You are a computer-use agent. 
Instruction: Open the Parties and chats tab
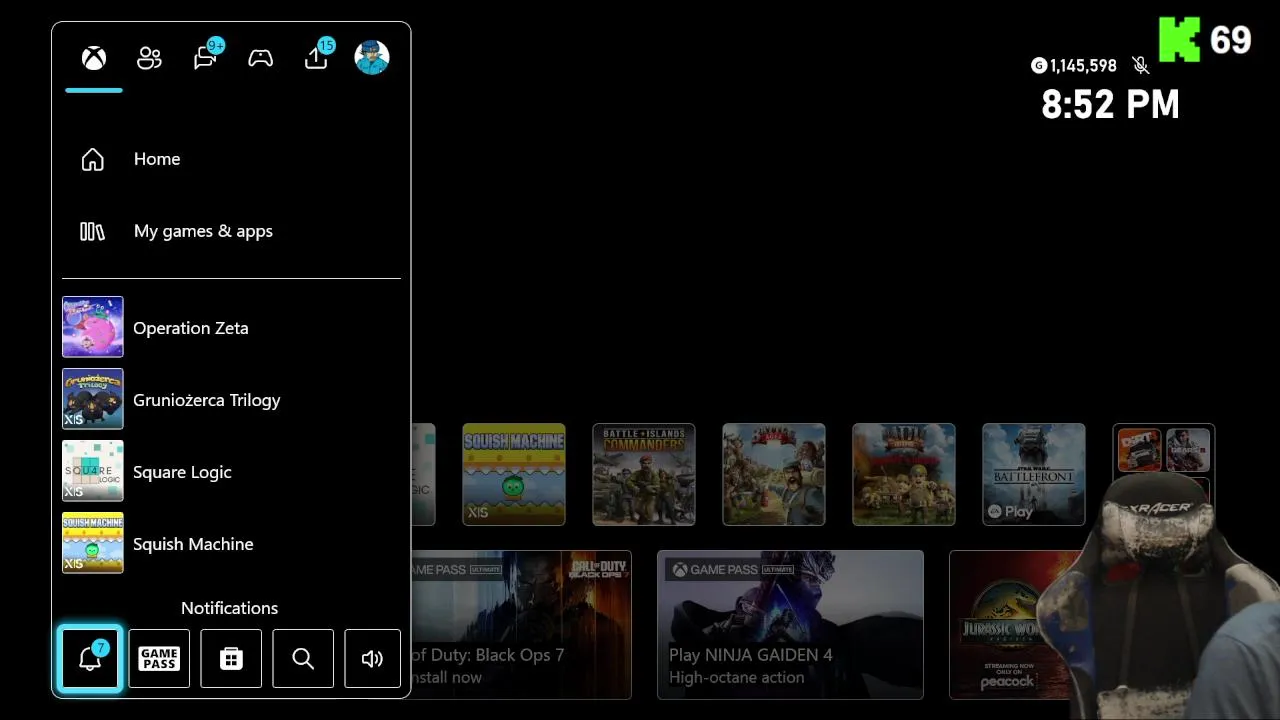coord(206,57)
